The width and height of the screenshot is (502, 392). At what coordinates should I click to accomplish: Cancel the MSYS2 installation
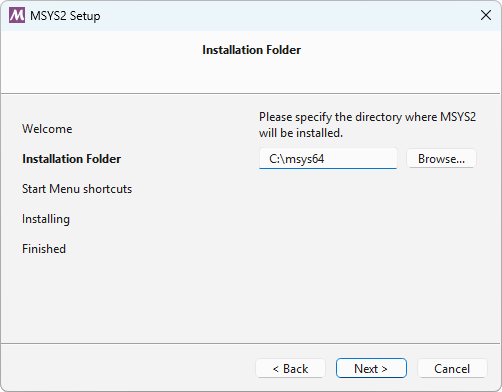[x=452, y=368]
